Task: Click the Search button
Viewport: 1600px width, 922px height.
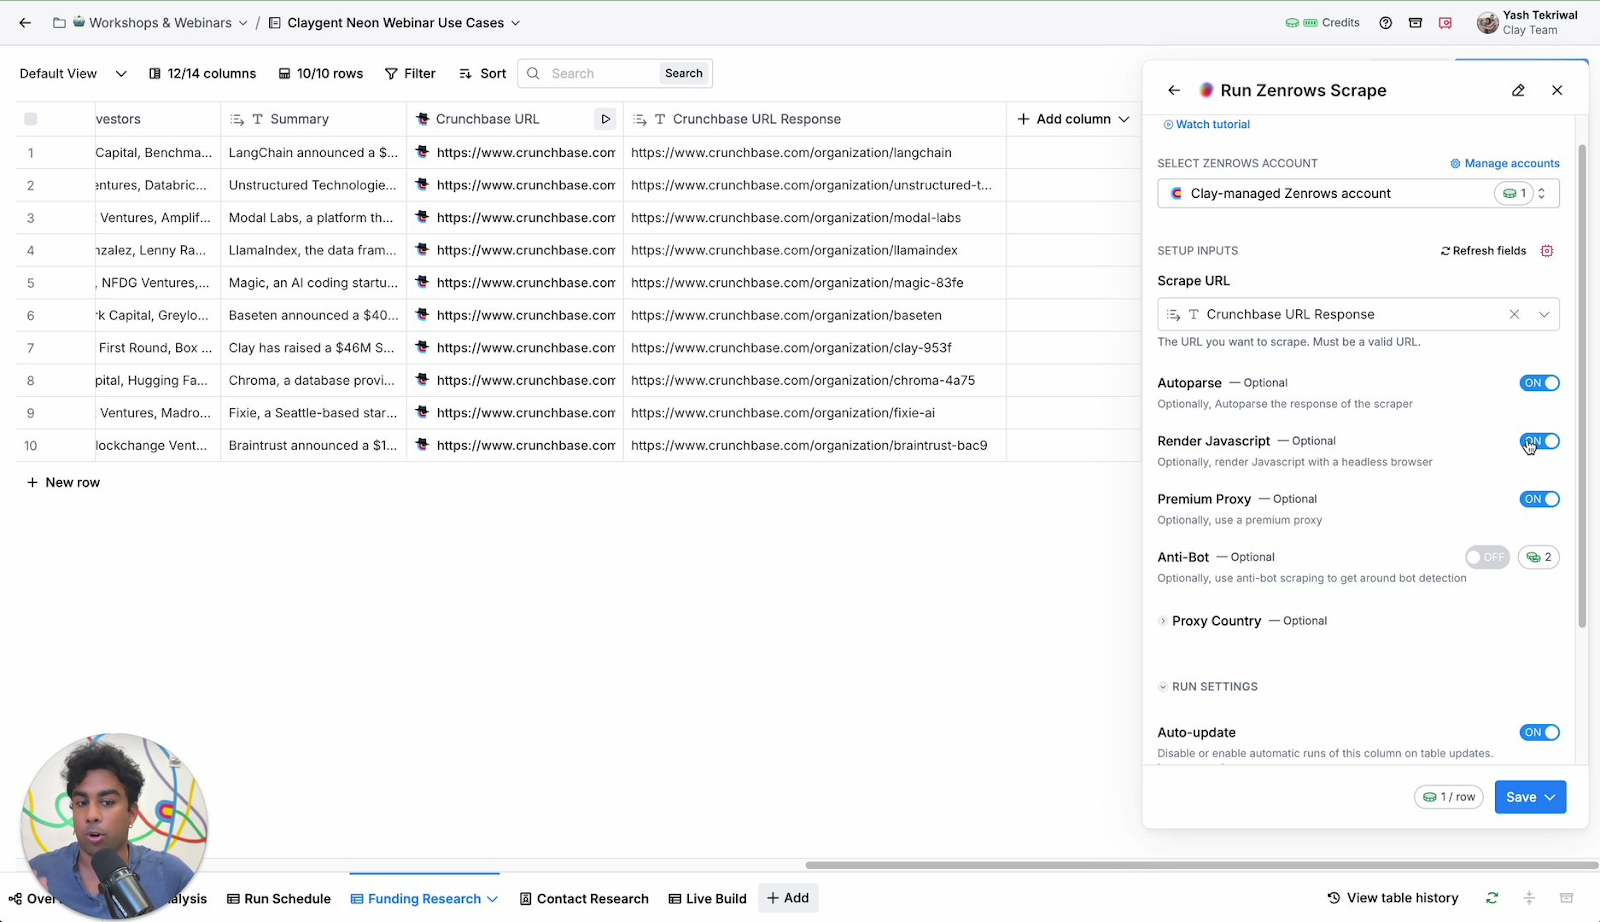Action: tap(684, 73)
